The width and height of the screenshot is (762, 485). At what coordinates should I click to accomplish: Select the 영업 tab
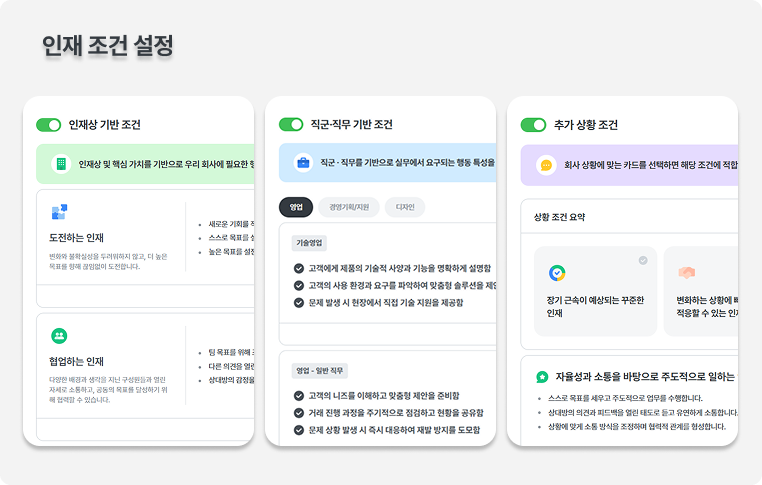(x=296, y=207)
